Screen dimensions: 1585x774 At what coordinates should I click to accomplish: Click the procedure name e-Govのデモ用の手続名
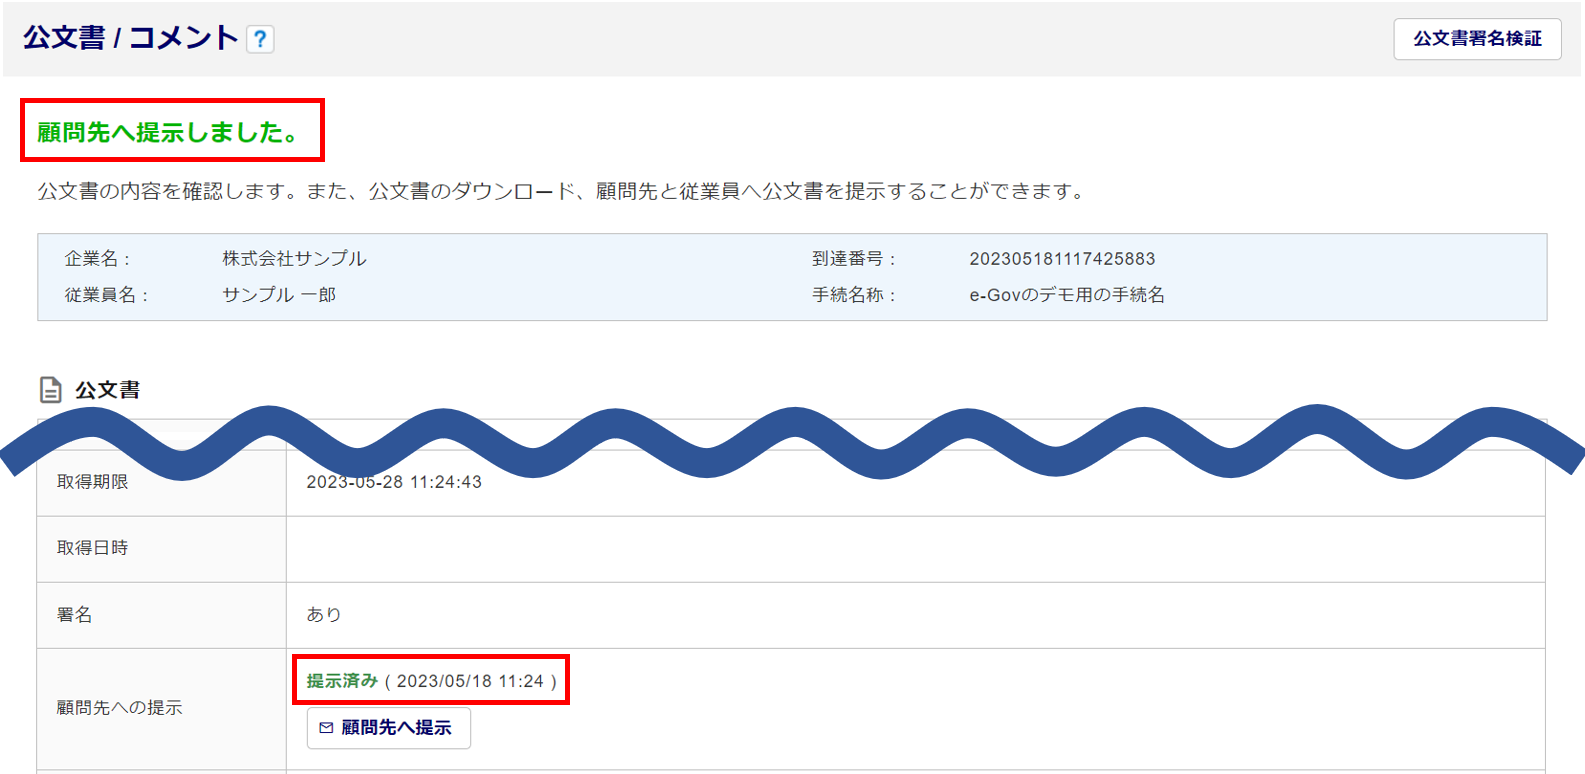[x=1066, y=295]
